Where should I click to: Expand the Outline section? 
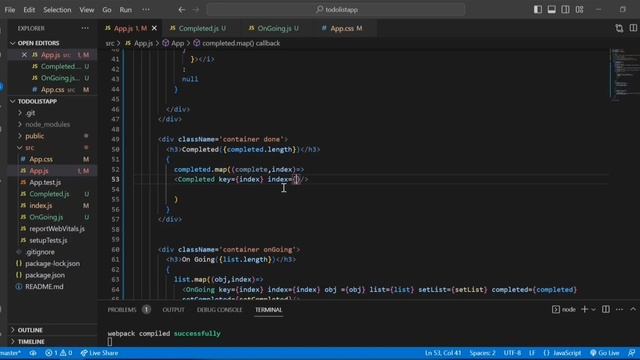pos(30,330)
